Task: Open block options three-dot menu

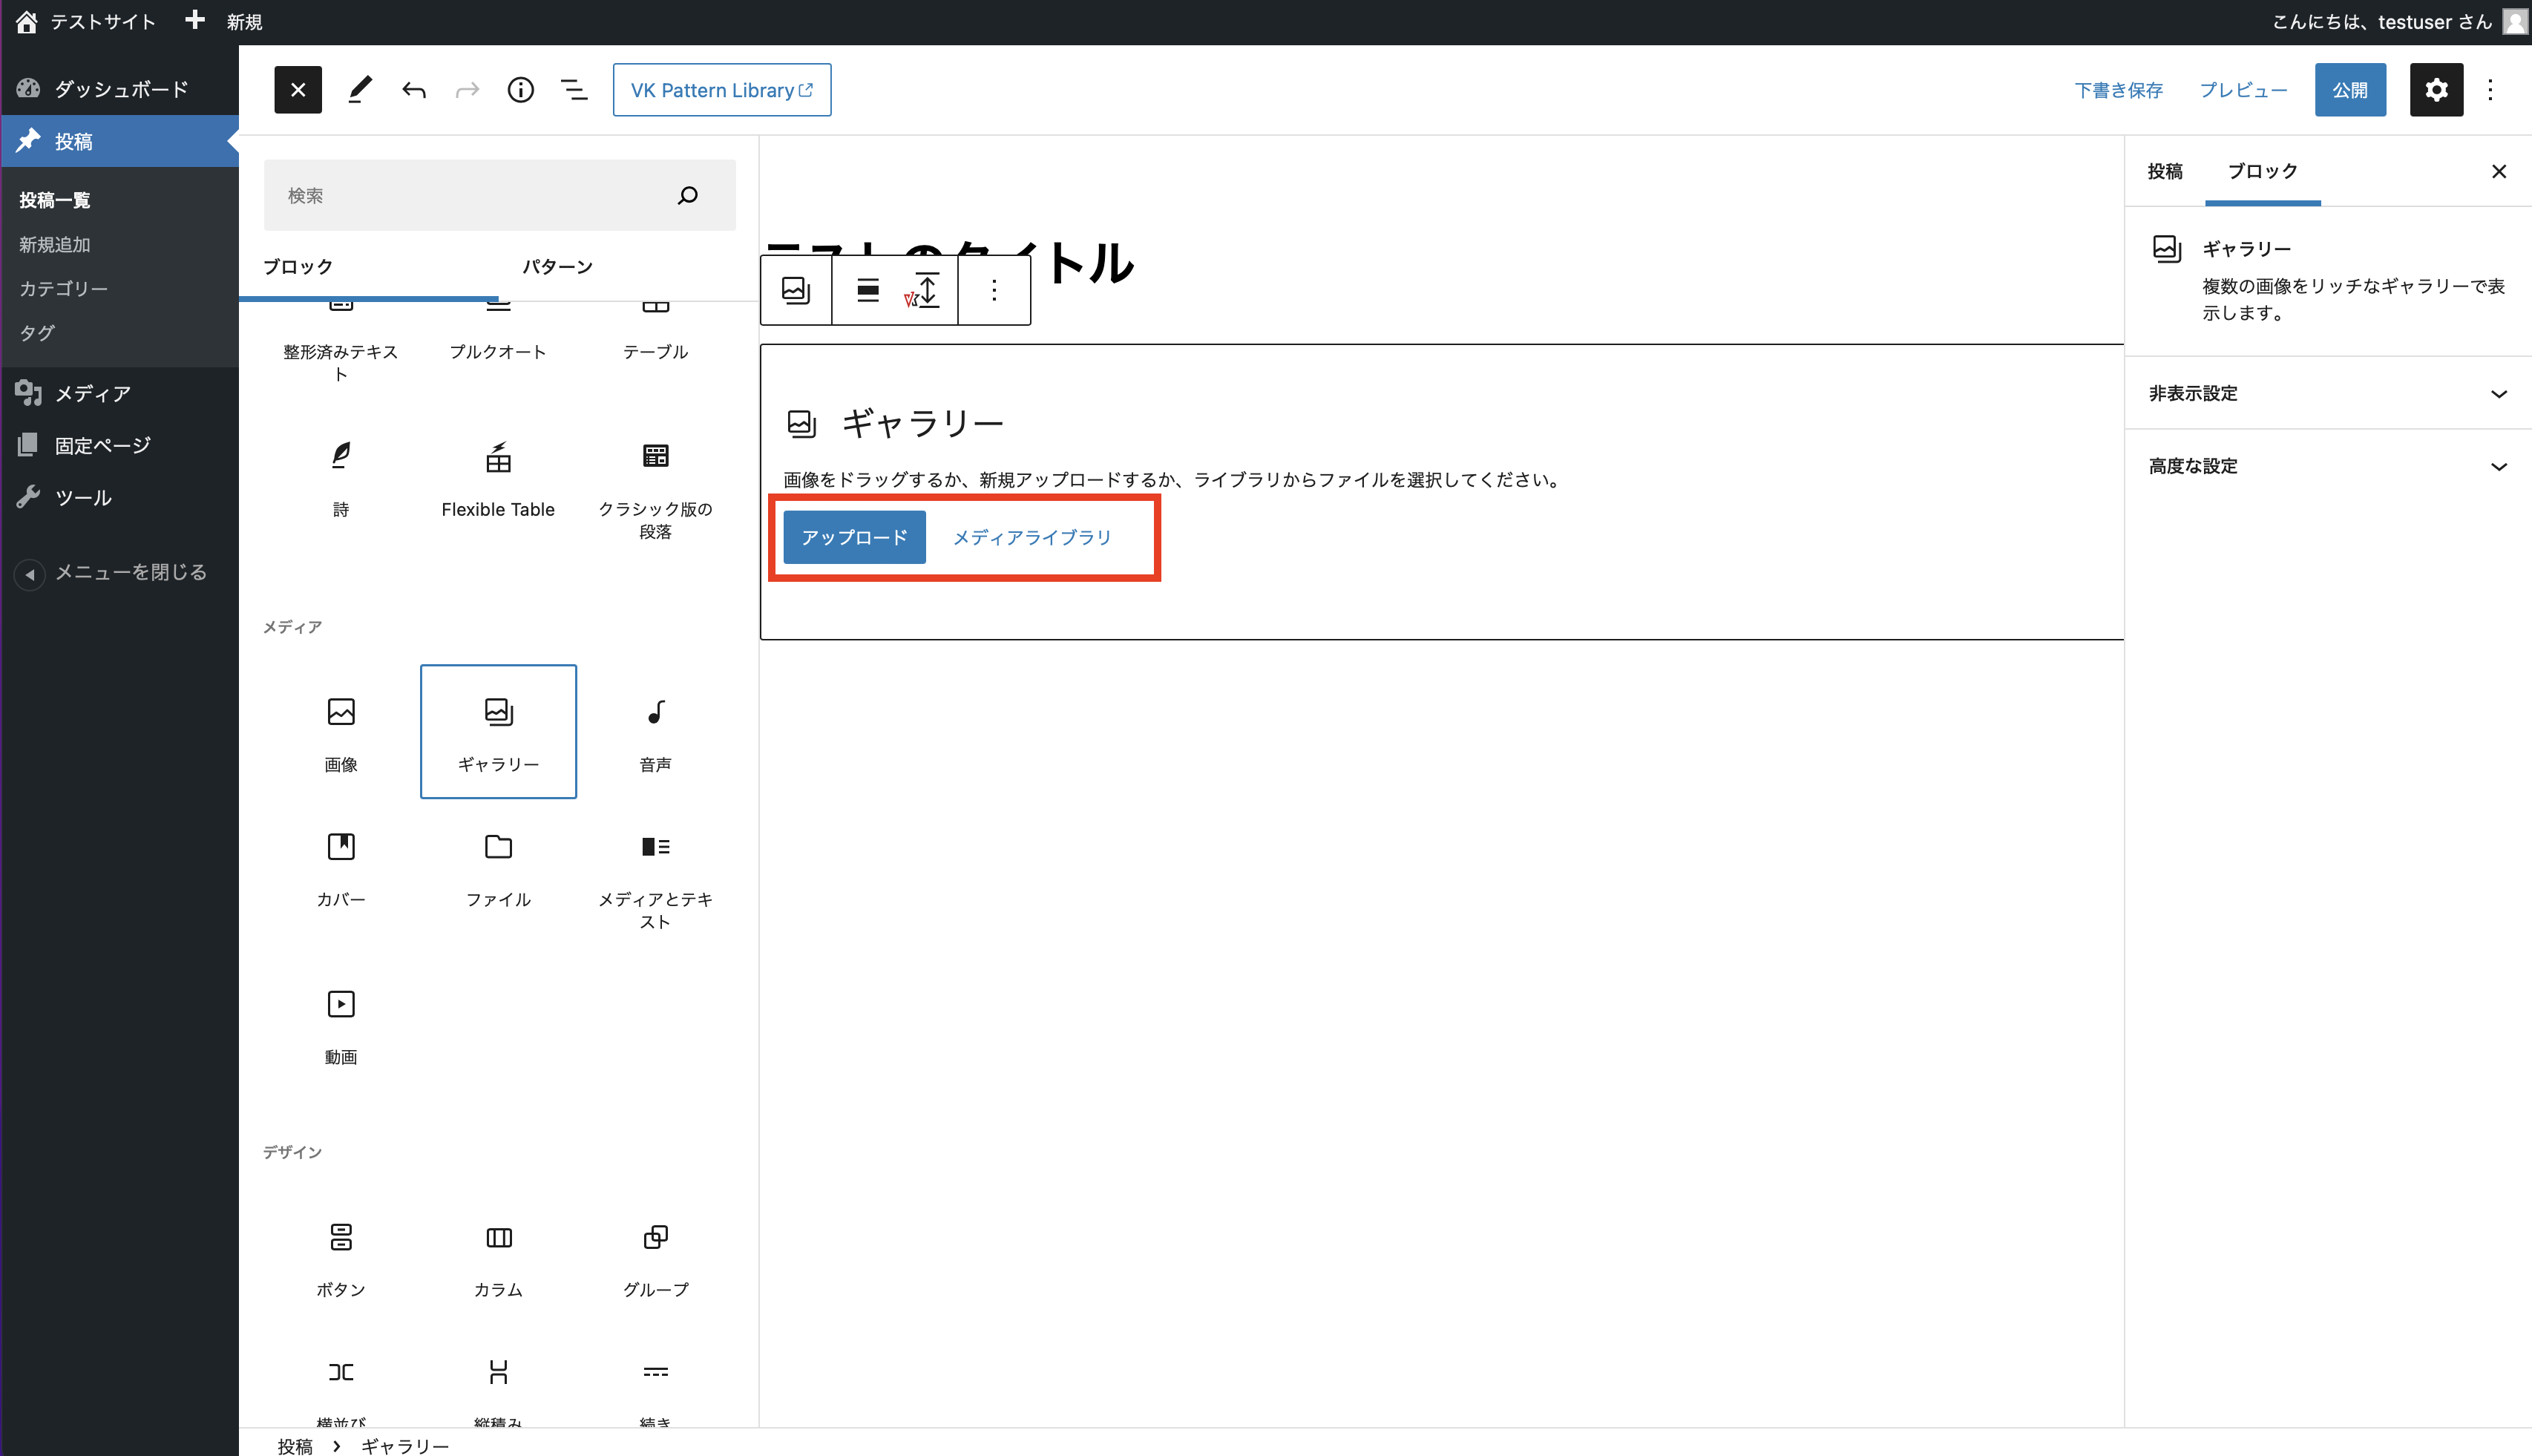Action: (993, 290)
